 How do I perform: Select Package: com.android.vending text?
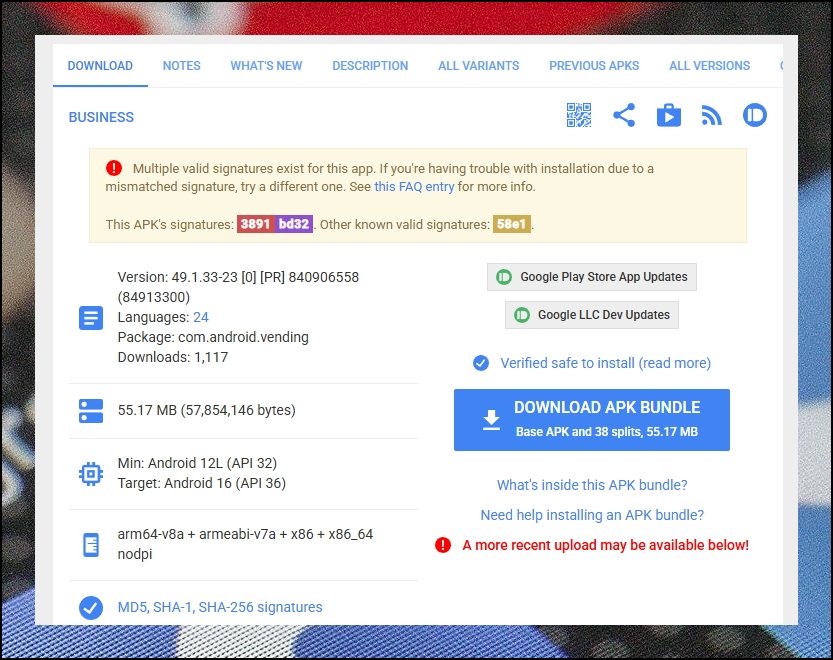point(213,337)
